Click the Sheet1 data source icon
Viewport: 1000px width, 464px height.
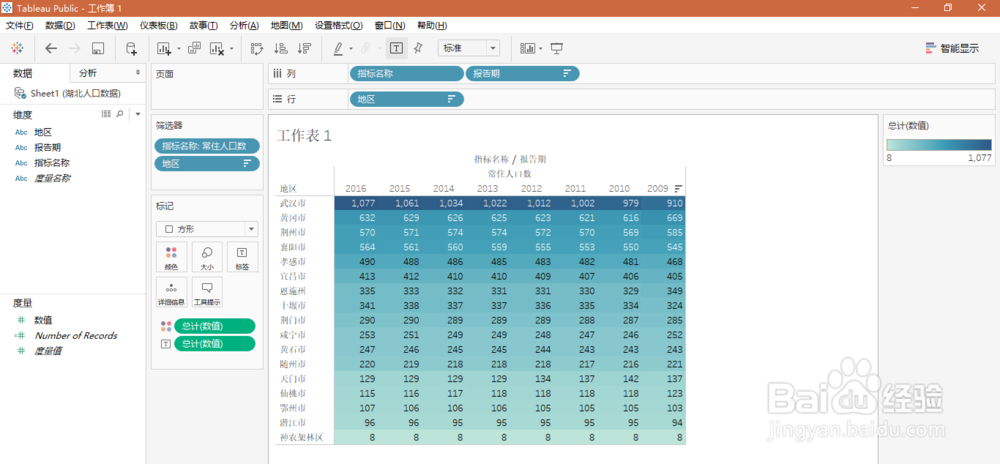[x=20, y=93]
